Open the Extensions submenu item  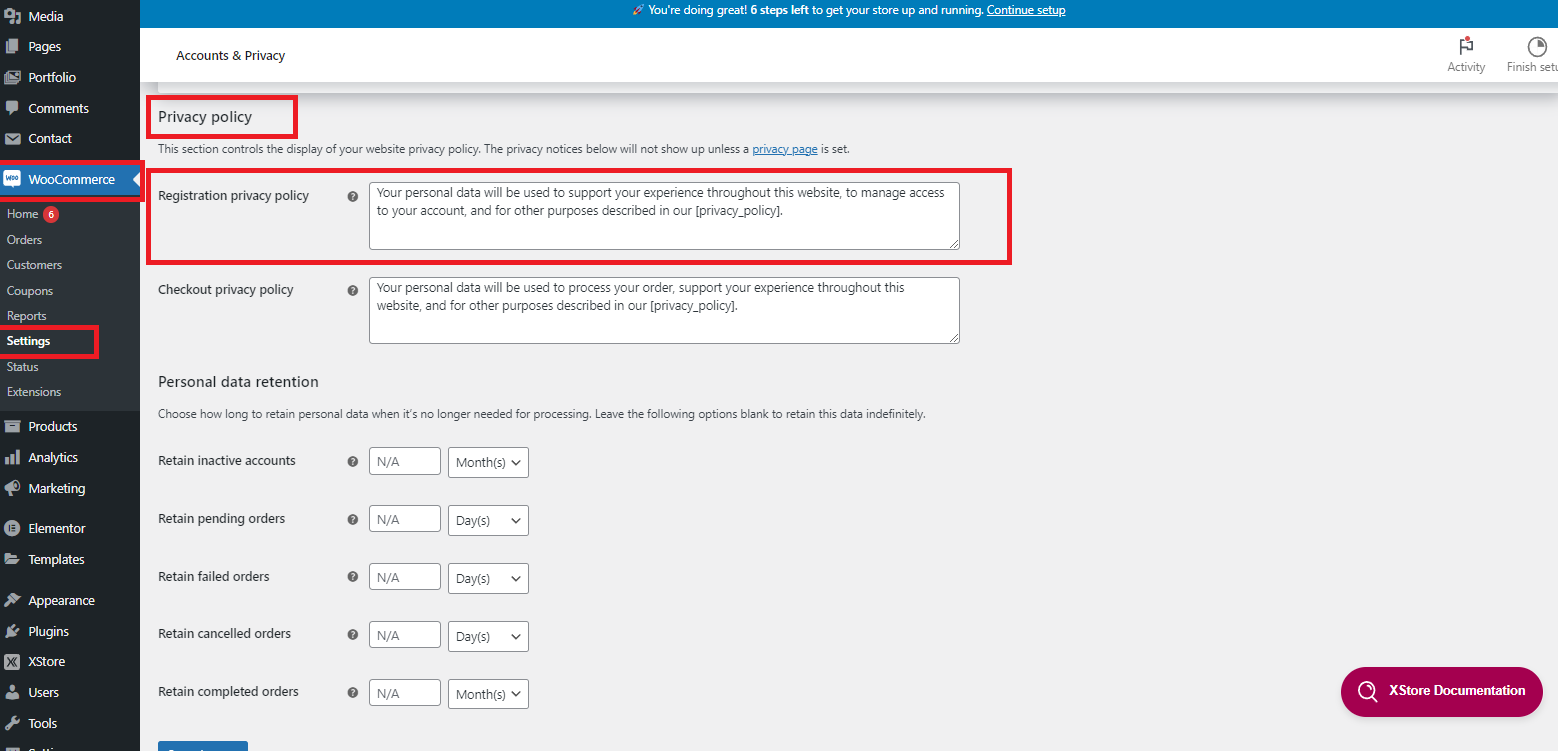(34, 392)
